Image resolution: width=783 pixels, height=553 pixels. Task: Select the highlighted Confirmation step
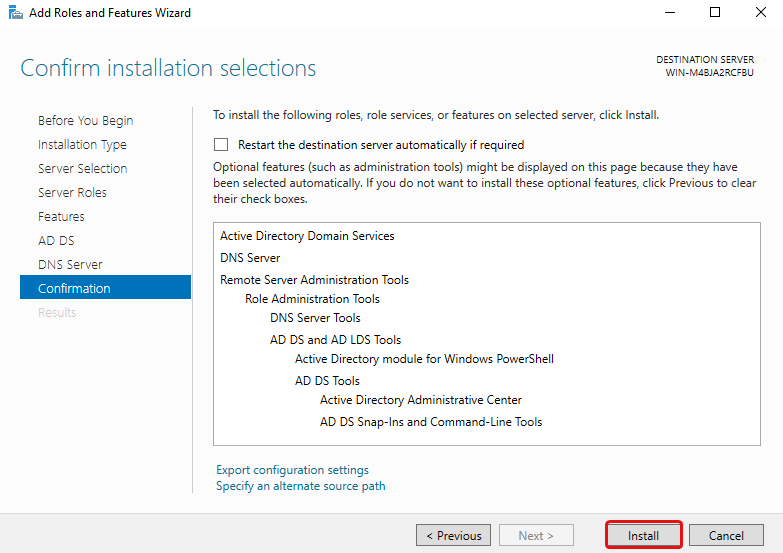105,287
